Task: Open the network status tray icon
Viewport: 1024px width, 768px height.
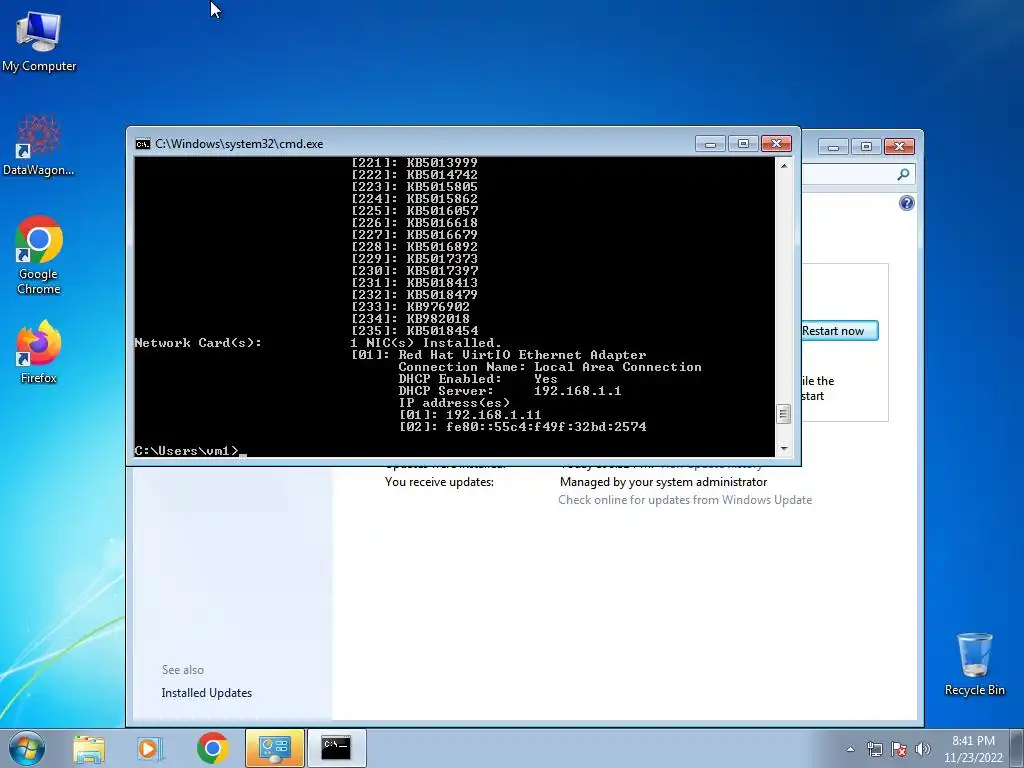Action: point(874,749)
